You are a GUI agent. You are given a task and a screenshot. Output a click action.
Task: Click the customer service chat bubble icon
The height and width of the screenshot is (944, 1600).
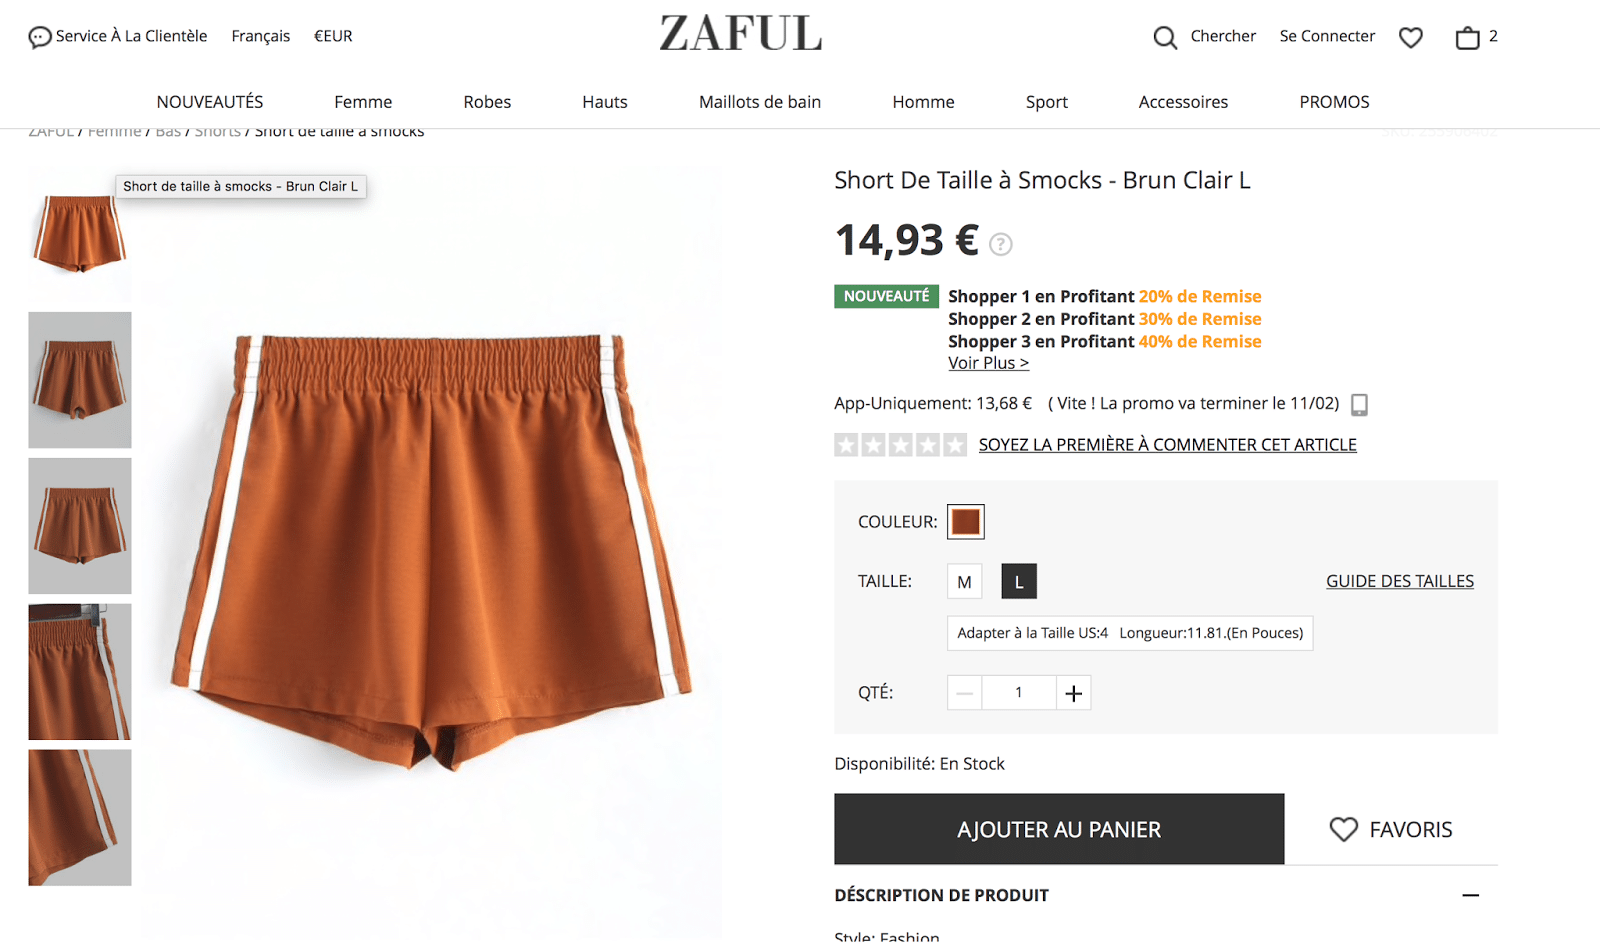[x=39, y=38]
